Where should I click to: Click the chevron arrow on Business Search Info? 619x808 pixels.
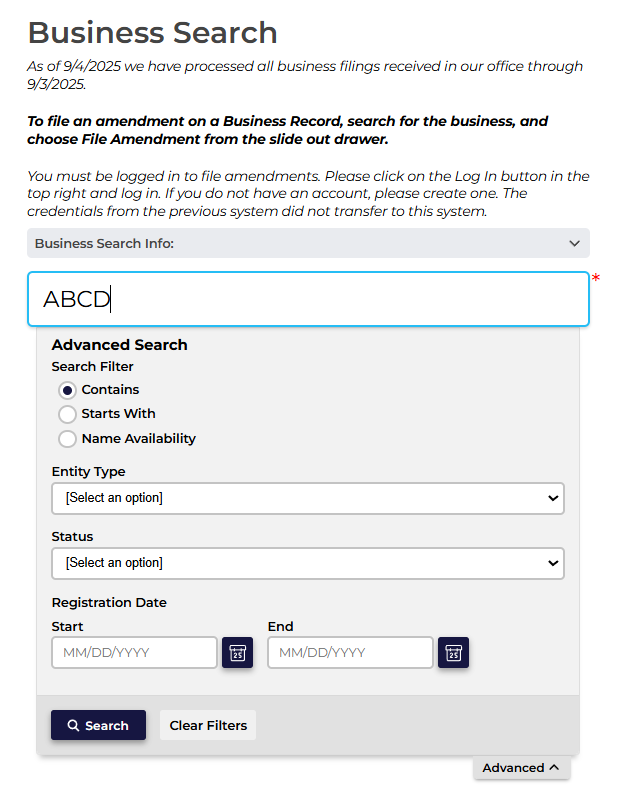point(574,243)
